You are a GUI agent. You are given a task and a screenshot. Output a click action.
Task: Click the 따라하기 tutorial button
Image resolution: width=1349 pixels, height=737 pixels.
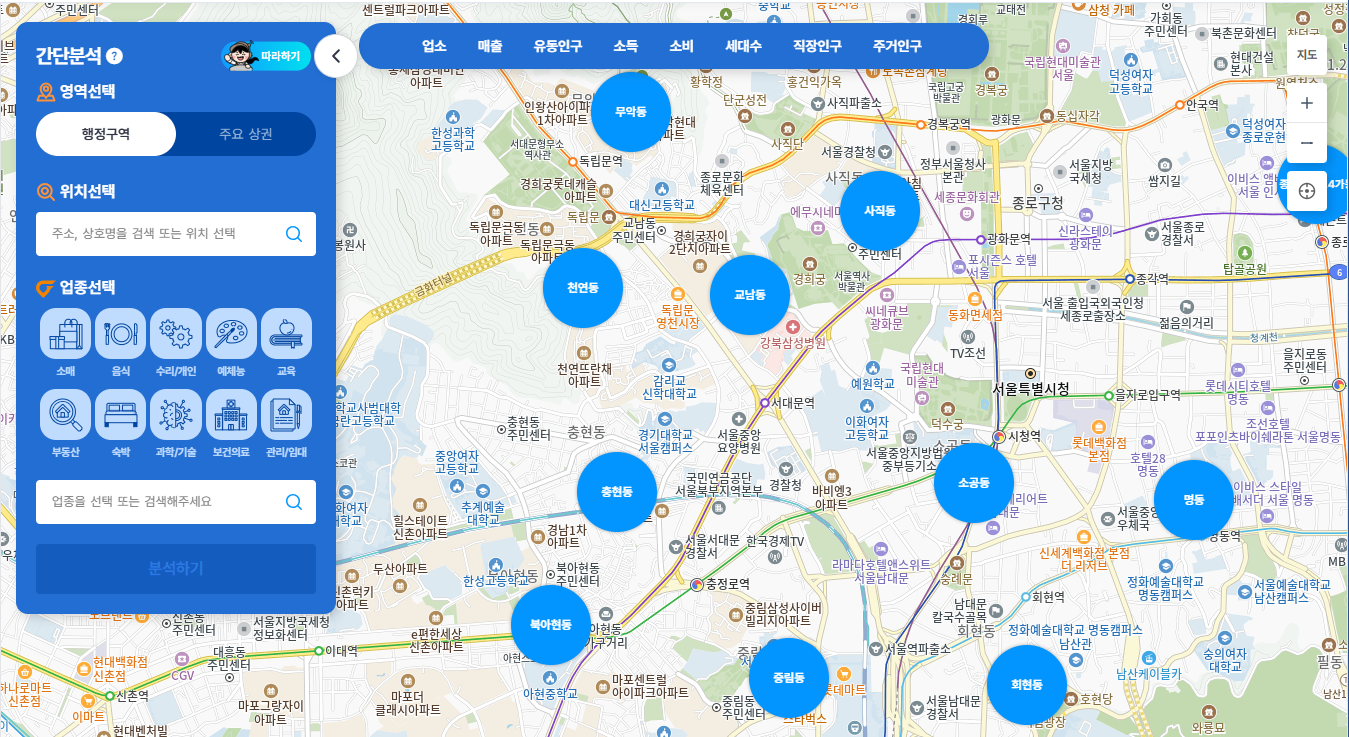266,56
